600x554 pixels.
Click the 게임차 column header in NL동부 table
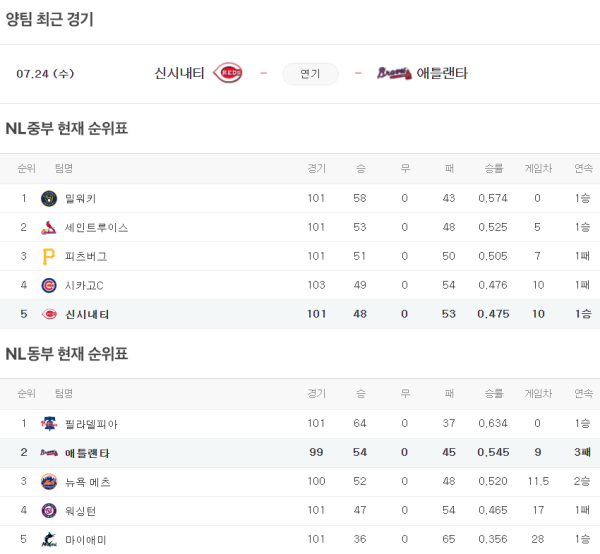(538, 393)
